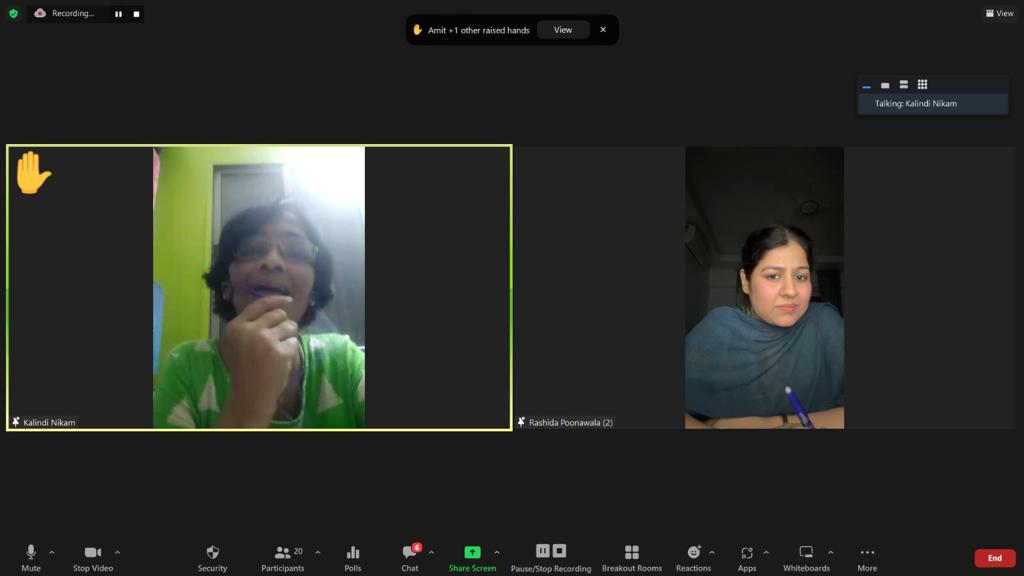Pause recording using the top-left pause icon

click(x=118, y=14)
